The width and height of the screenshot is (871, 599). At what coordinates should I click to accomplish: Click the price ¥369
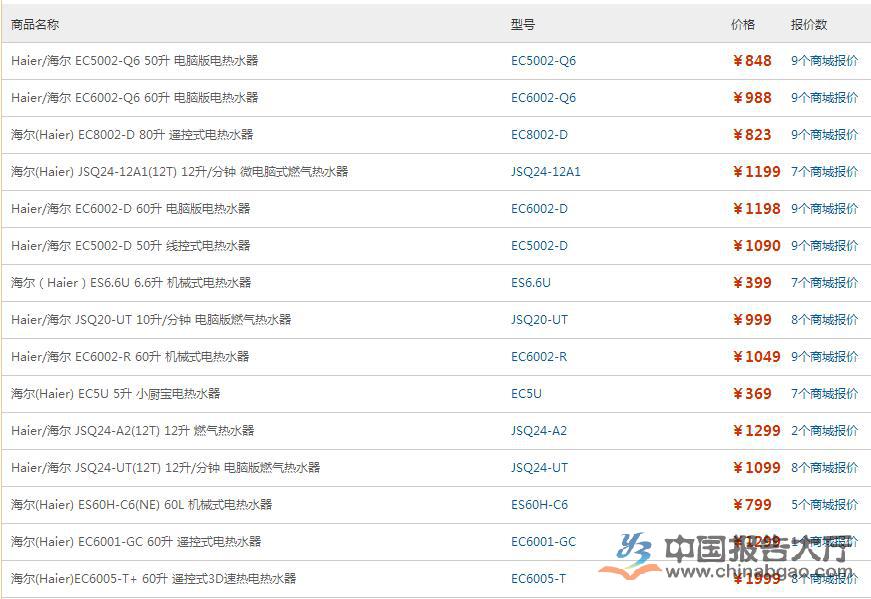(752, 393)
